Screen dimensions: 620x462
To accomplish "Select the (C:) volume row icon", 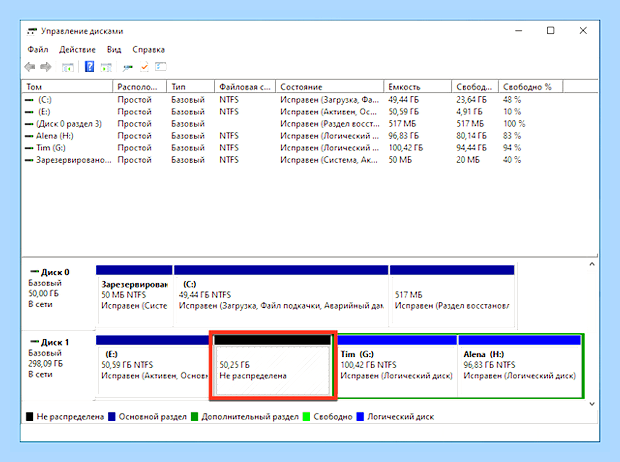I will pos(29,100).
